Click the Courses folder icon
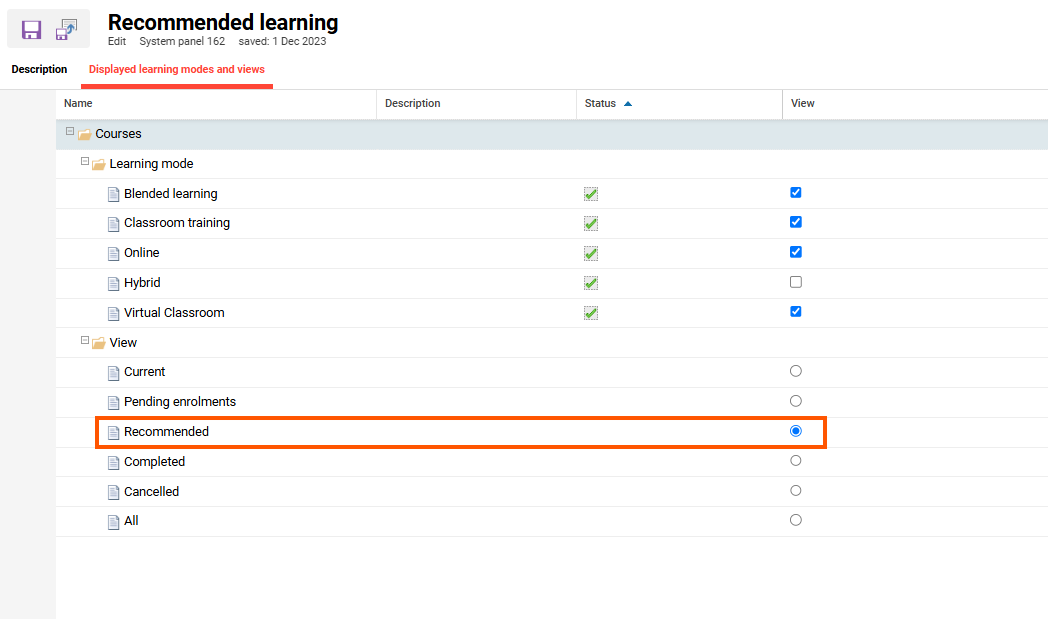 click(84, 135)
